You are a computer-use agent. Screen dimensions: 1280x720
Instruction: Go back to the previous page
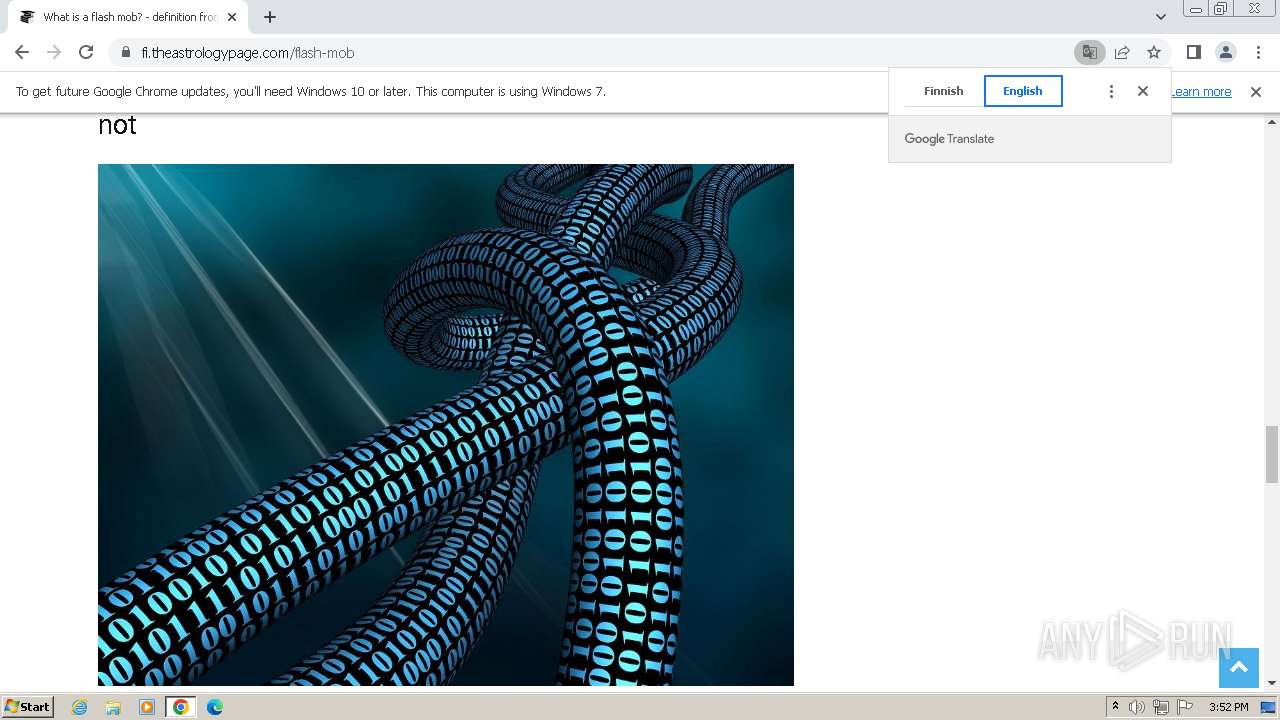(22, 52)
